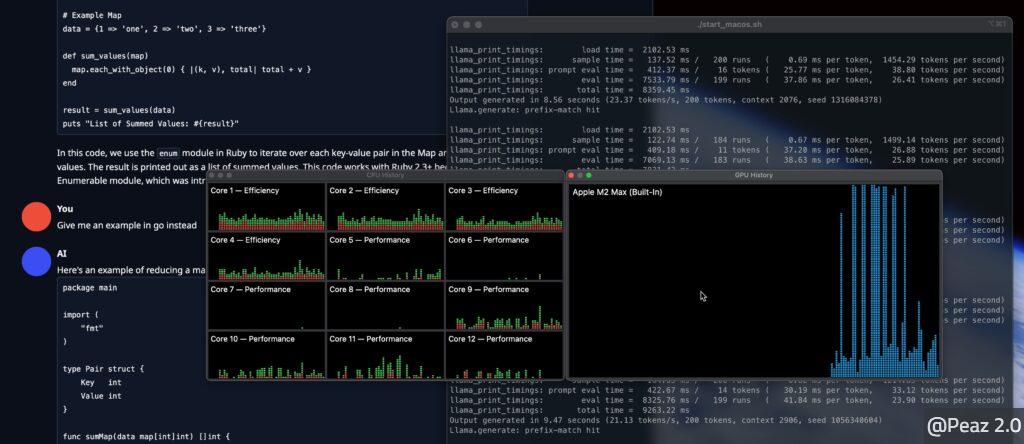Click 'Output generated in 8.56 seconds' terminal line
The width and height of the screenshot is (1024, 444).
pos(666,100)
